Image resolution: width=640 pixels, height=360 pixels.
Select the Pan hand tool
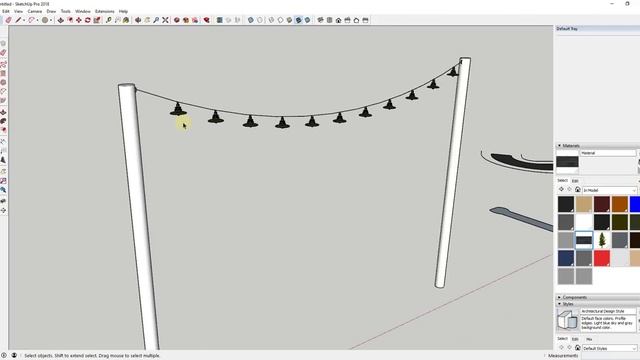[x=147, y=20]
